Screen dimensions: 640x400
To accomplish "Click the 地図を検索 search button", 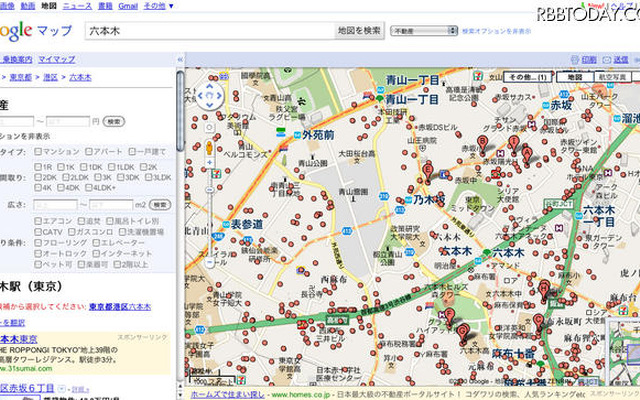I will coord(359,31).
